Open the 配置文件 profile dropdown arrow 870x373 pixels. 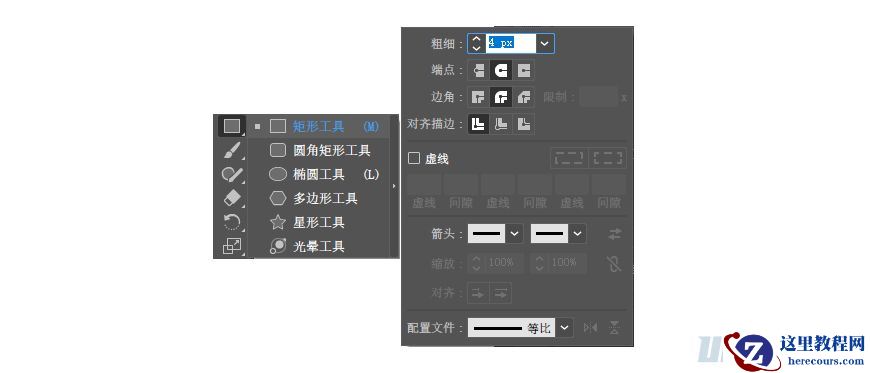564,327
